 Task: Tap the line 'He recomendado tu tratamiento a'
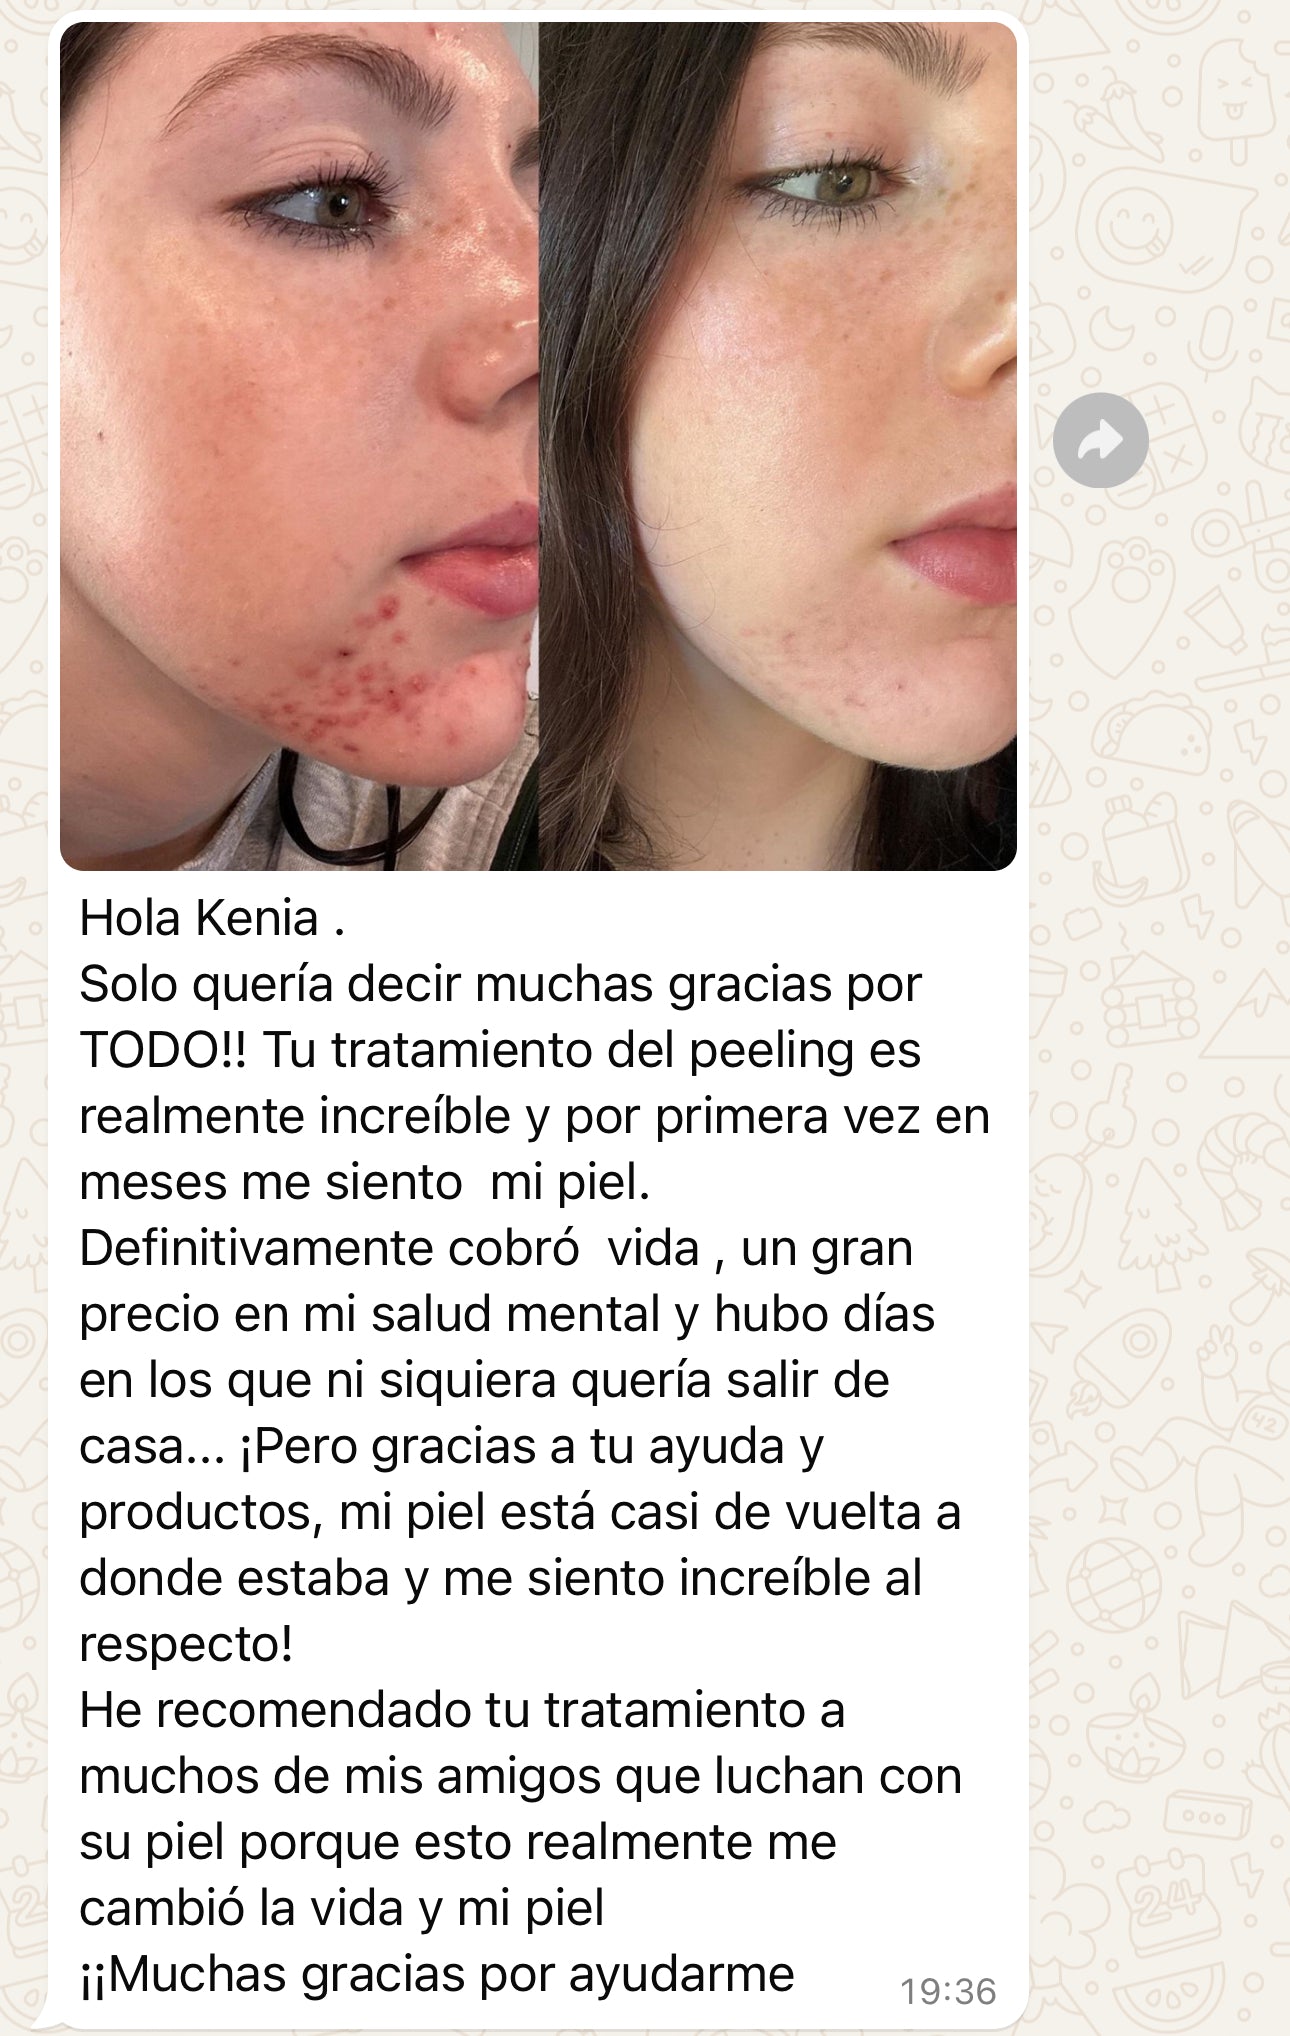coord(462,1710)
